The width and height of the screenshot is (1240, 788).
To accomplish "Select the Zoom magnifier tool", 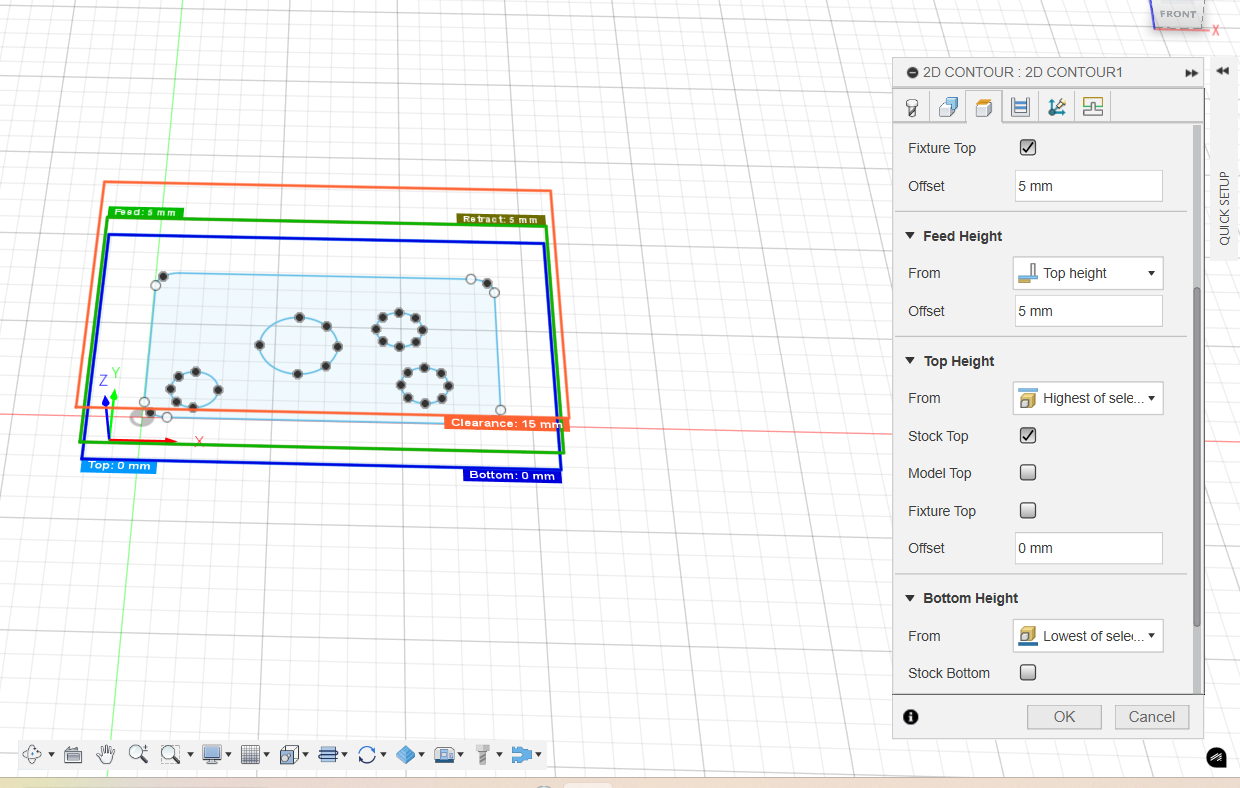I will click(138, 755).
